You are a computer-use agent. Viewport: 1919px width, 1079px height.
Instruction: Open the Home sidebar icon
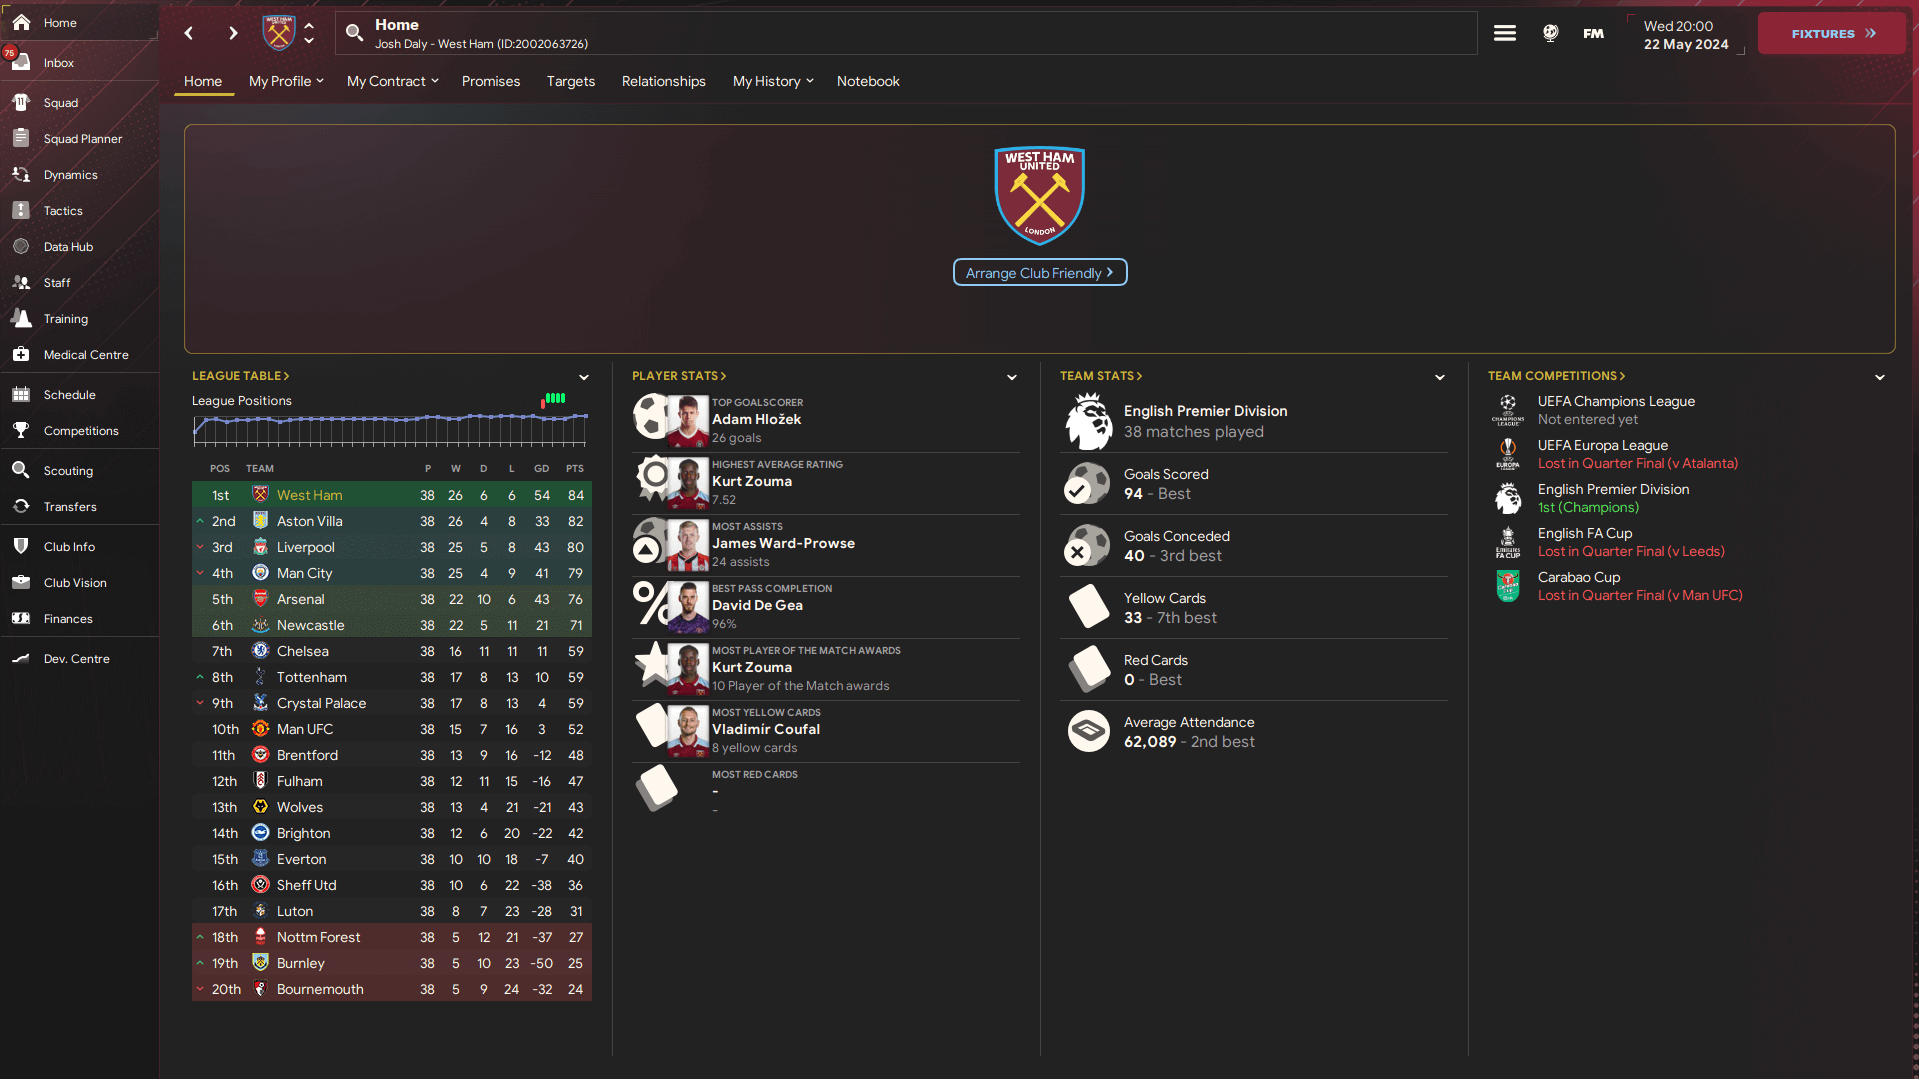click(x=21, y=22)
